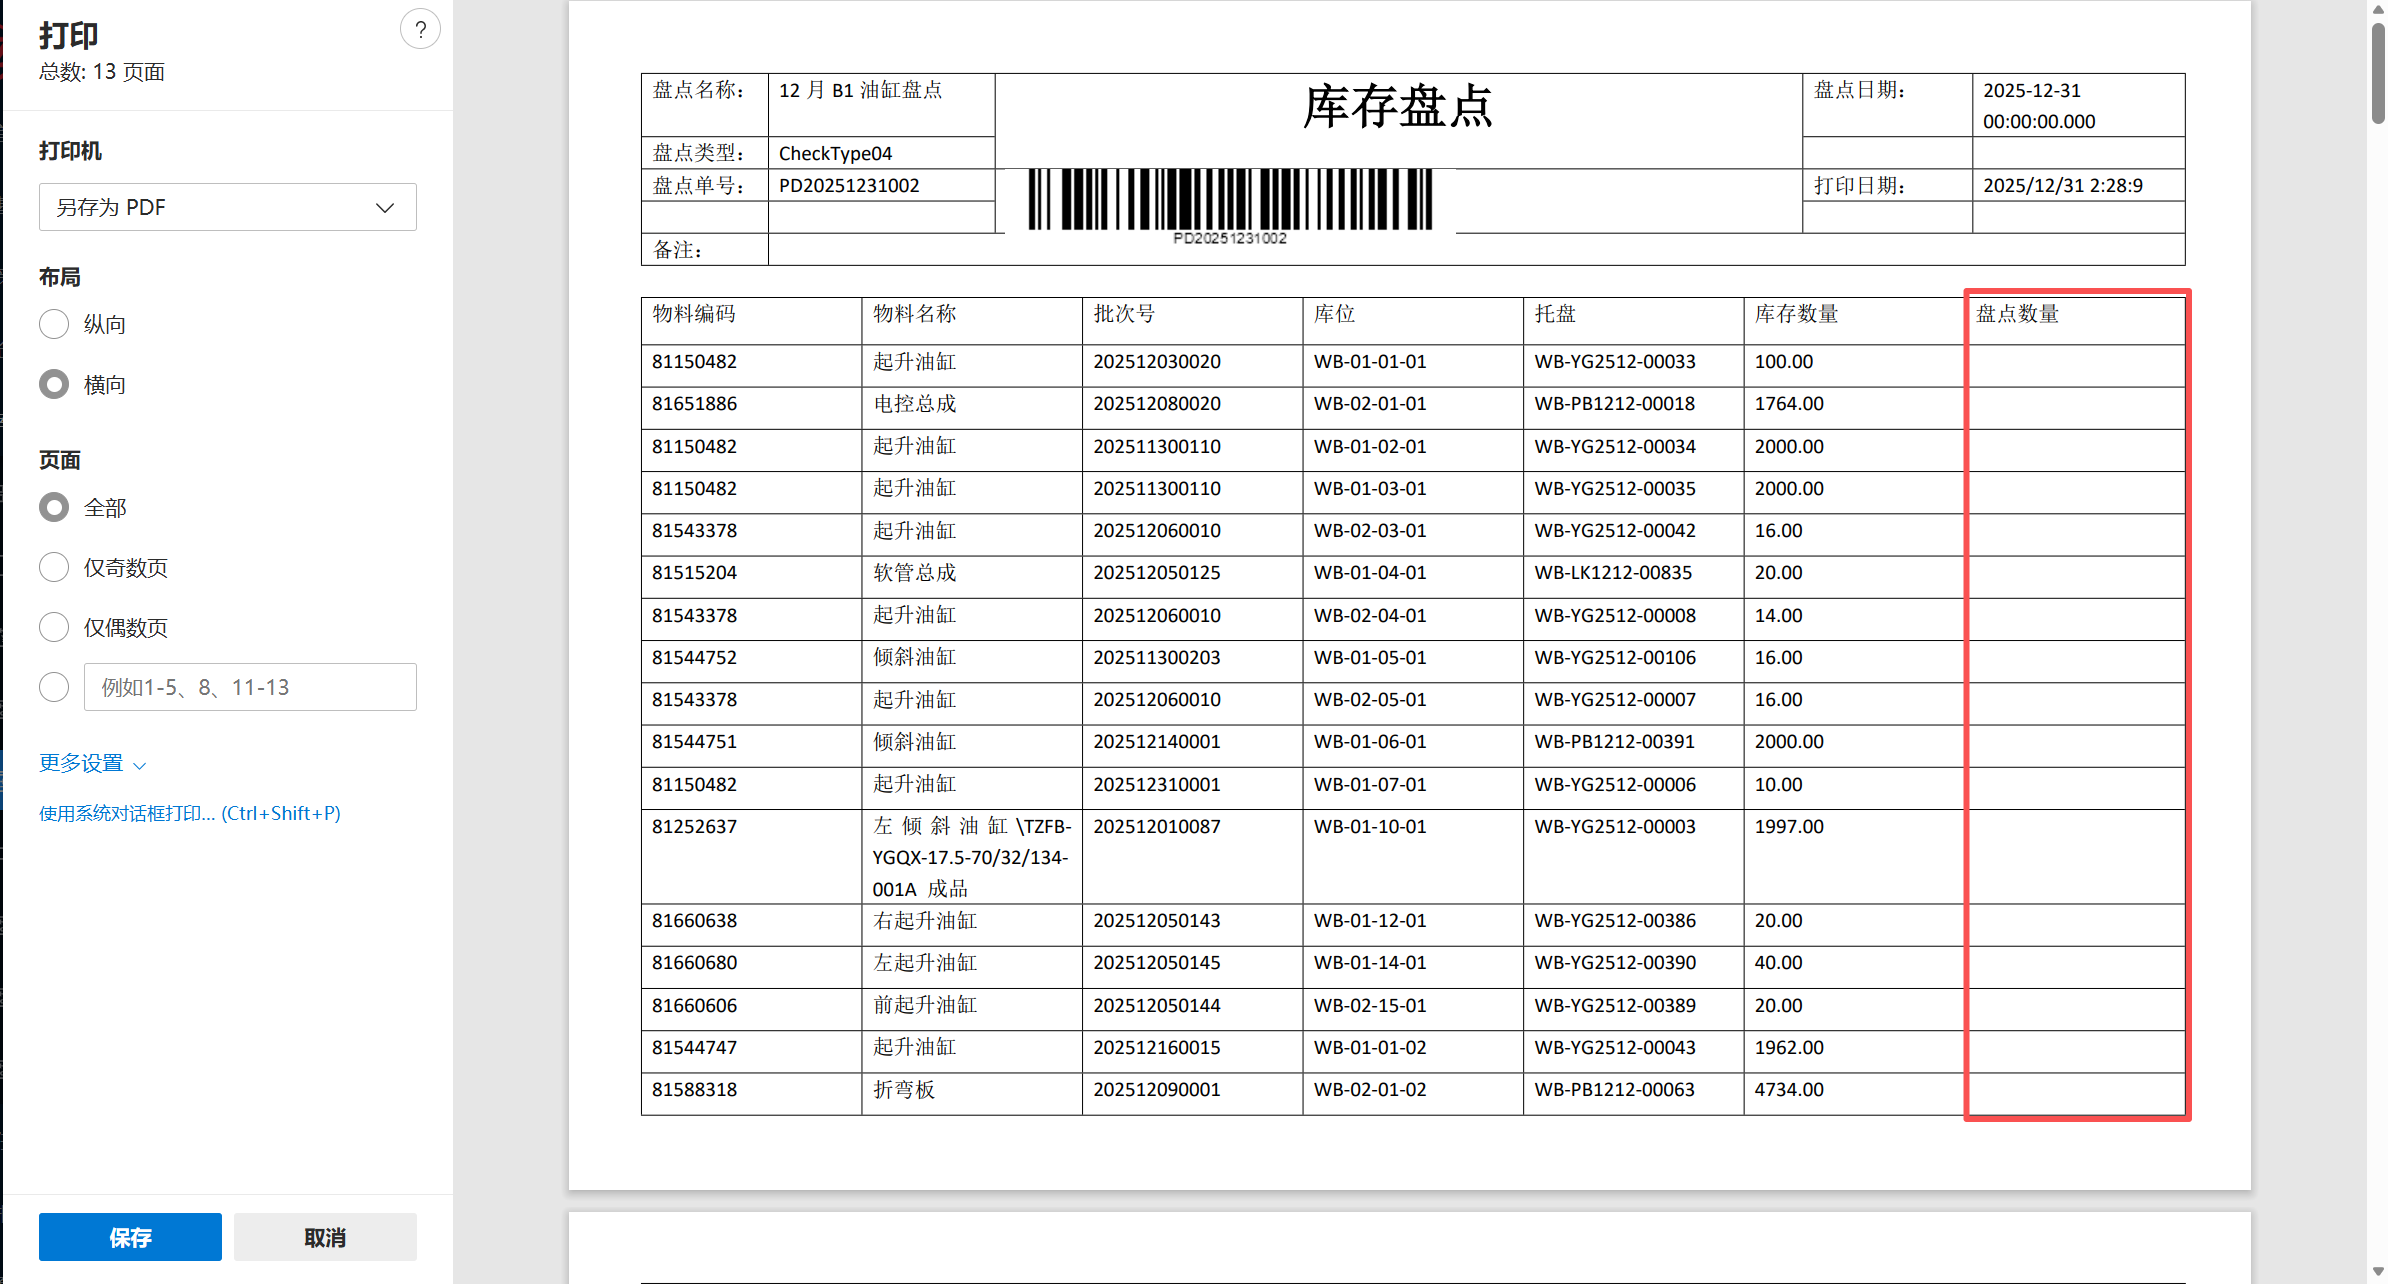The image size is (2388, 1284).
Task: Select 仅奇数页 odd pages only
Action: tap(54, 567)
